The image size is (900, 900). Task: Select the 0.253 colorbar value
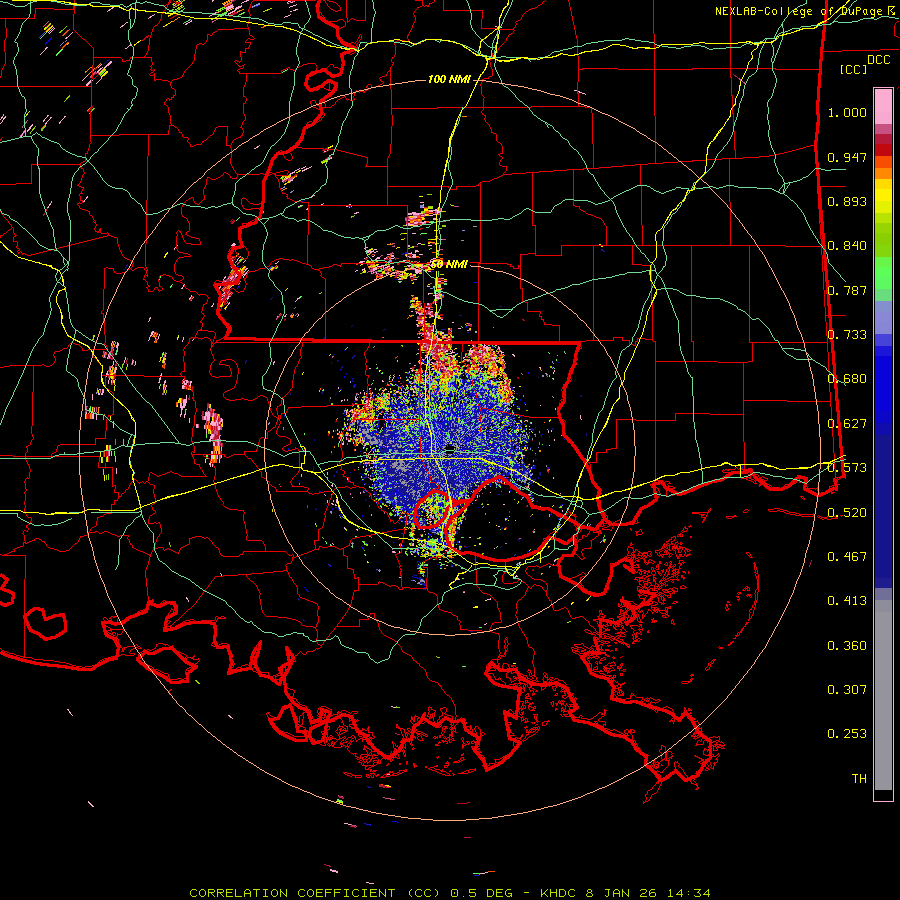[x=847, y=734]
